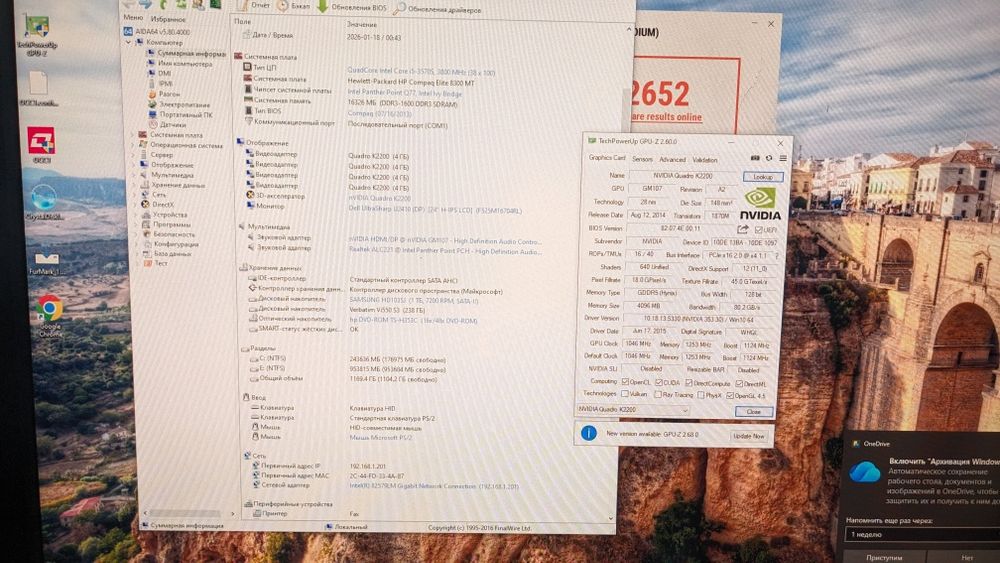Open the red OCCT desktop icon
The image size is (1000, 563).
pyautogui.click(x=41, y=145)
